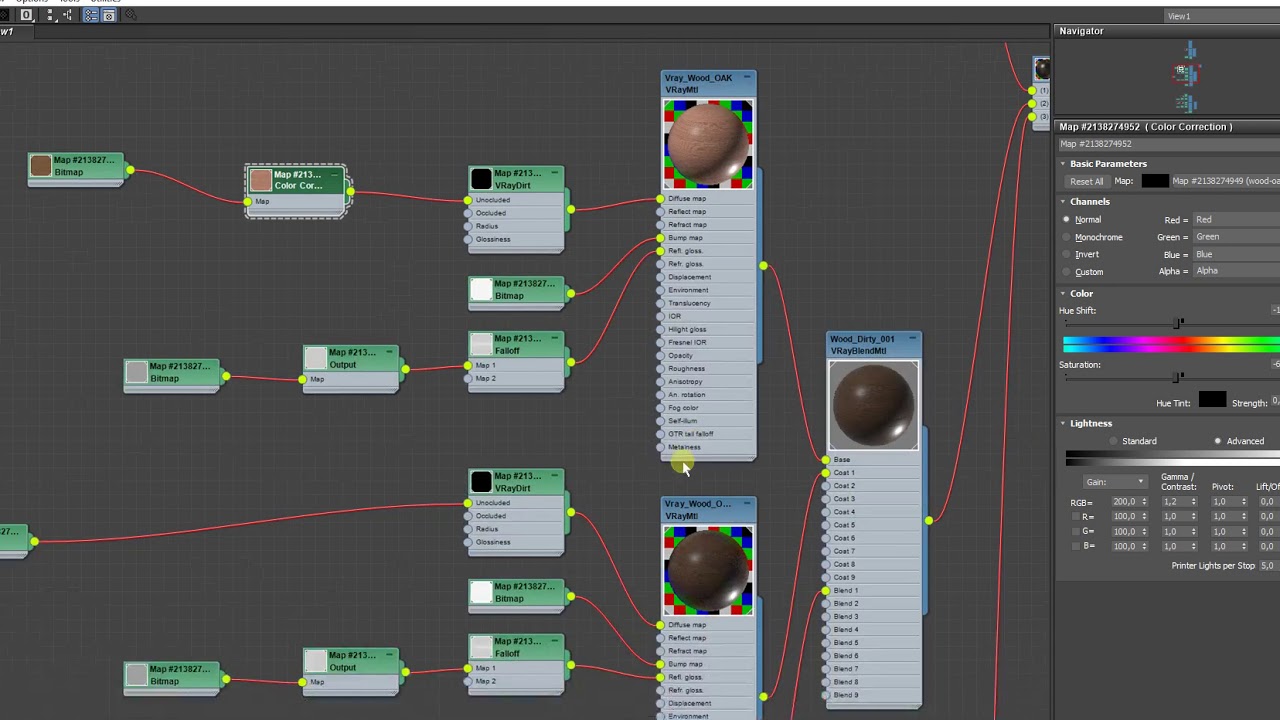Screen dimensions: 1280x720
Task: Click Displacement input socket on Vray_Wood_OAK
Action: click(x=660, y=277)
